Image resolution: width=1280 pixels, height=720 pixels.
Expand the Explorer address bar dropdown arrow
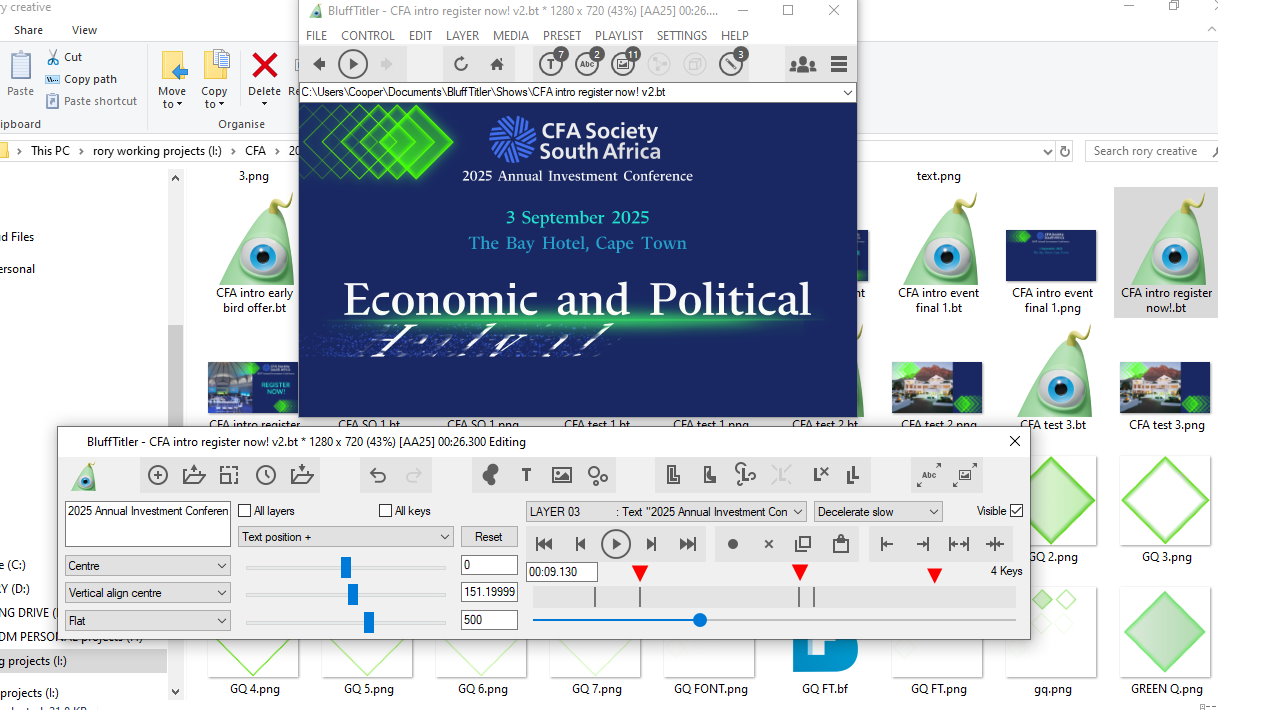tap(1047, 151)
